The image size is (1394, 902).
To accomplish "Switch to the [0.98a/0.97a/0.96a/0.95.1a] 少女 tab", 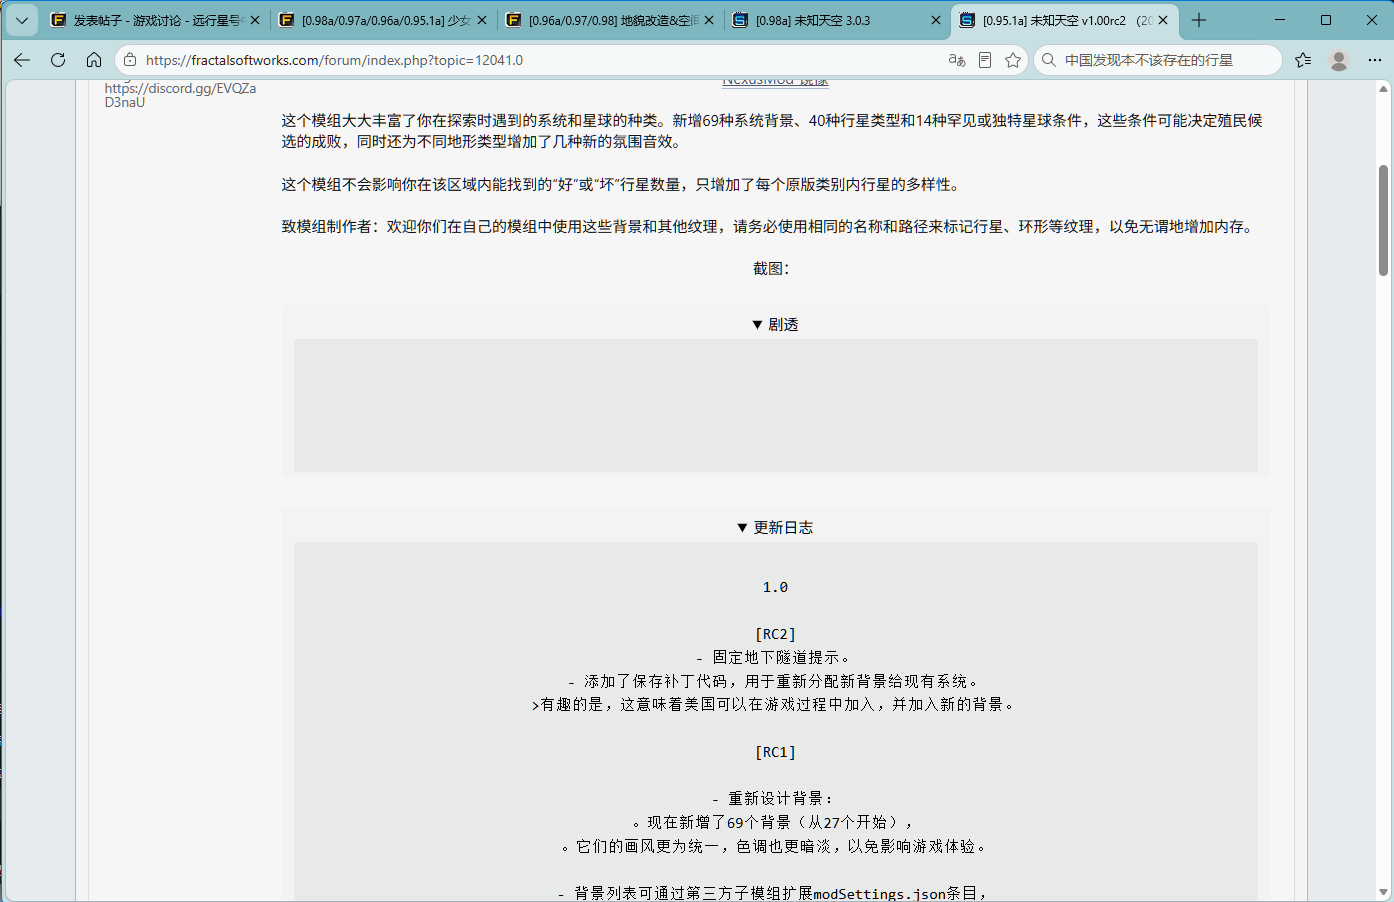I will point(382,20).
